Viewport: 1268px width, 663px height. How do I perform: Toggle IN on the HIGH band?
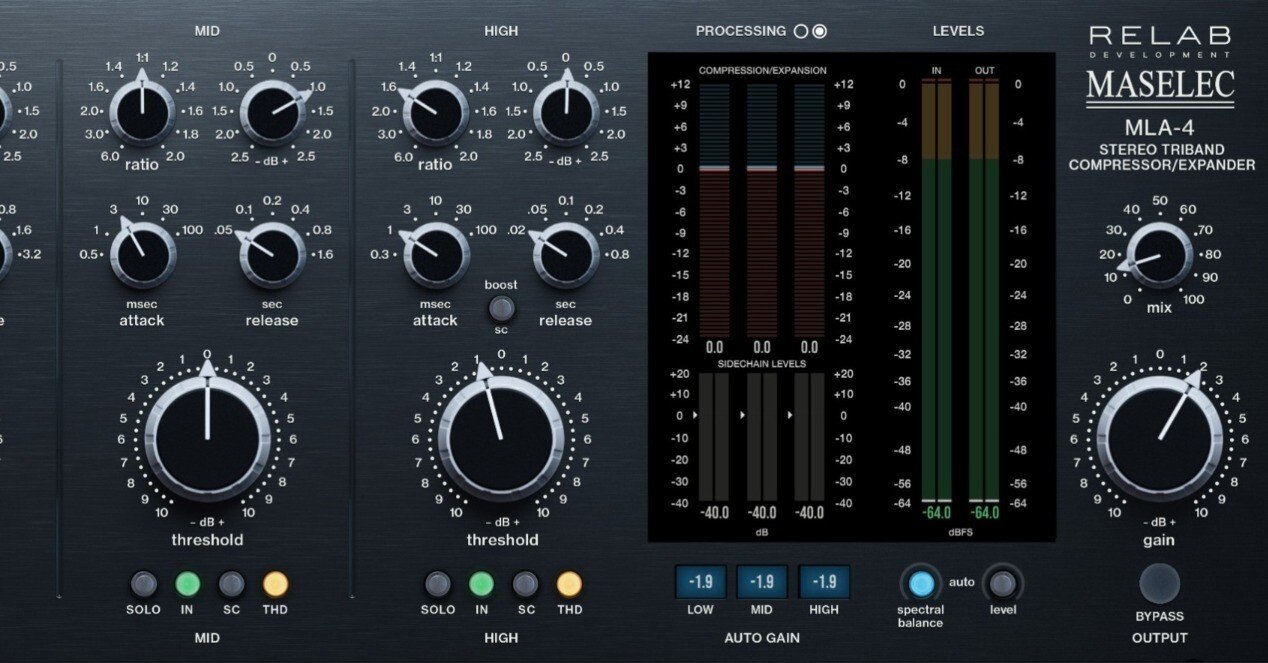point(482,584)
